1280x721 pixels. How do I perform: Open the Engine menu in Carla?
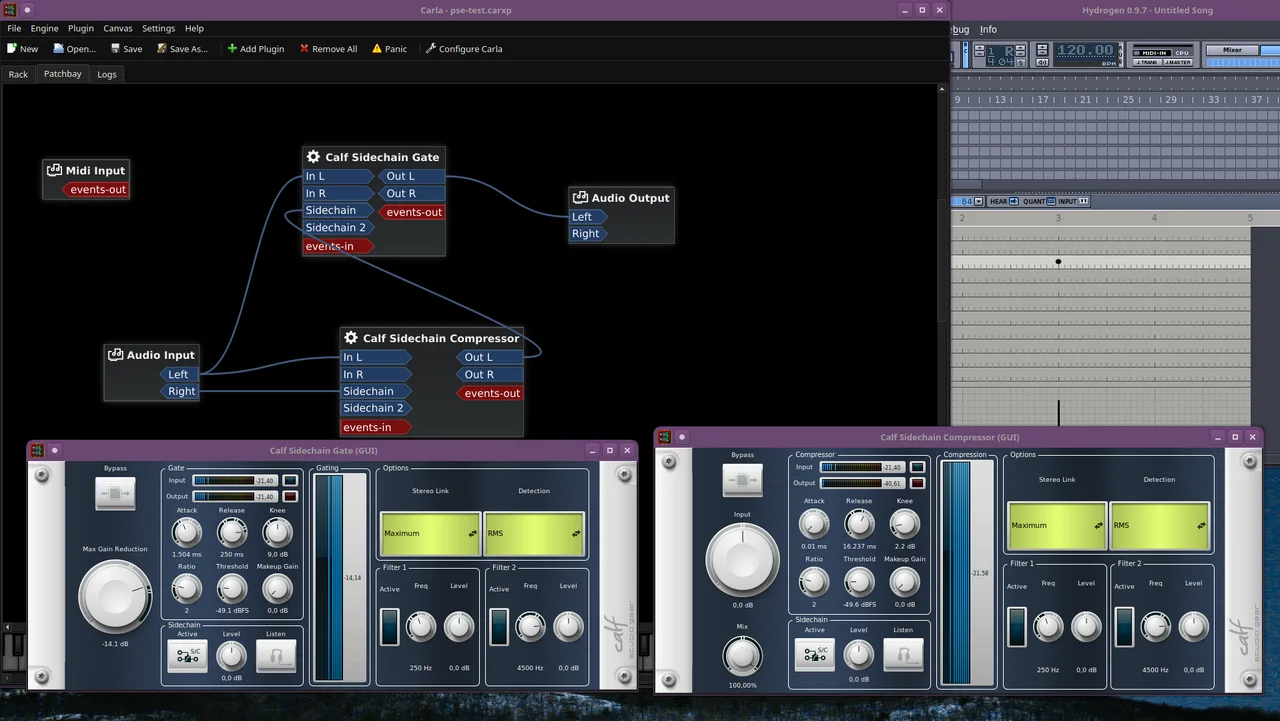tap(44, 28)
